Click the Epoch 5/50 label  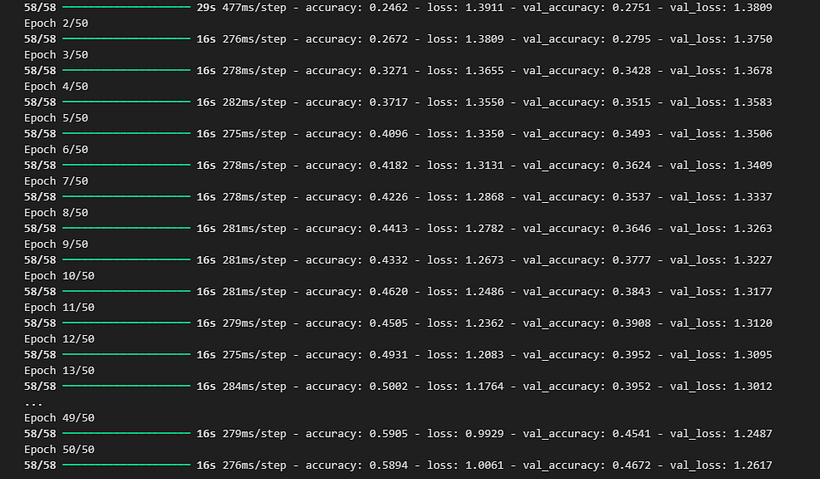point(56,118)
